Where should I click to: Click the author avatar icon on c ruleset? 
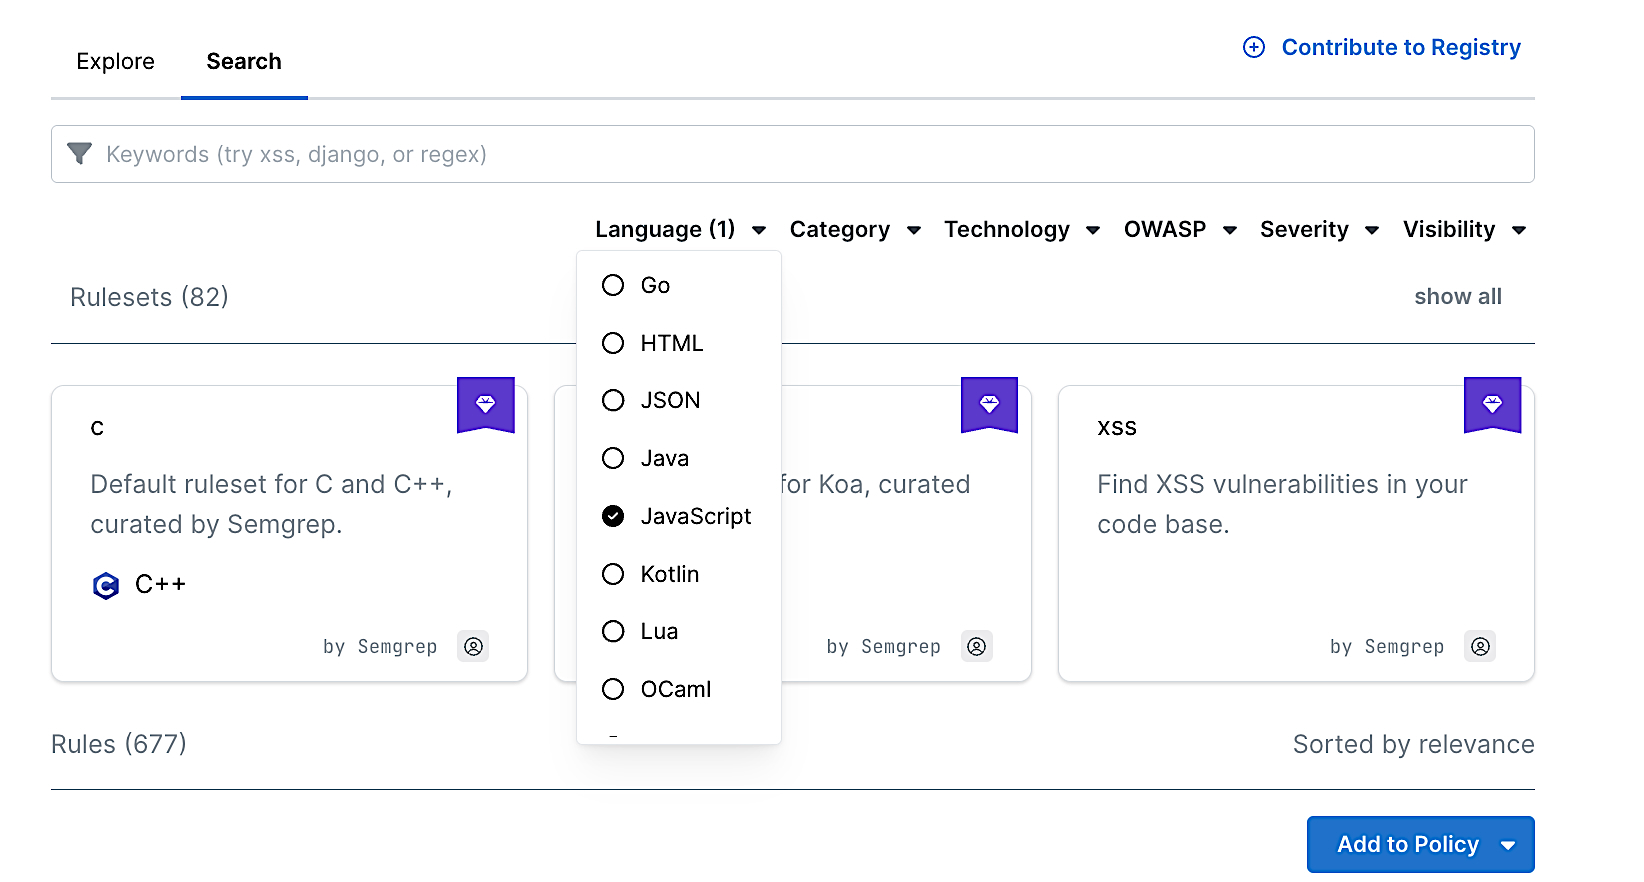tap(473, 647)
